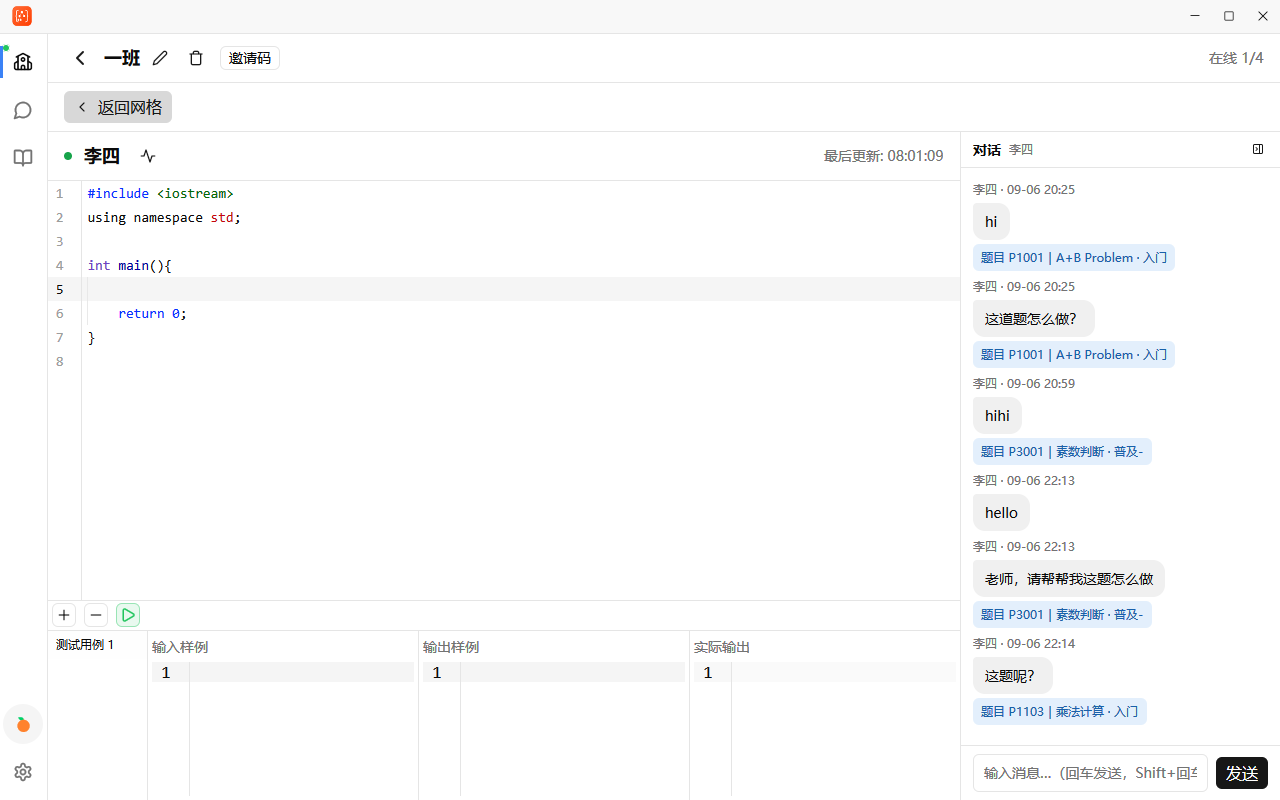This screenshot has width=1280, height=800.
Task: Click activity pulse icon next to 李四
Action: (x=148, y=156)
